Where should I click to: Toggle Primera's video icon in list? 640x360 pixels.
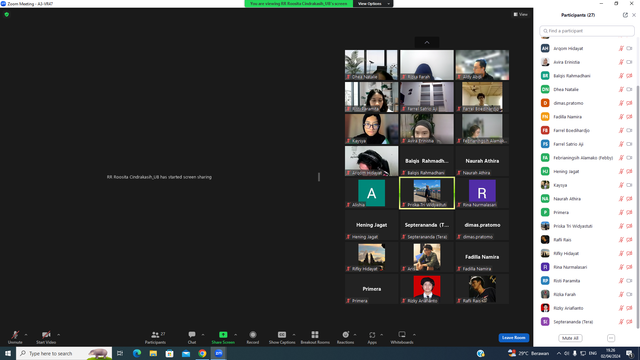[x=629, y=213]
